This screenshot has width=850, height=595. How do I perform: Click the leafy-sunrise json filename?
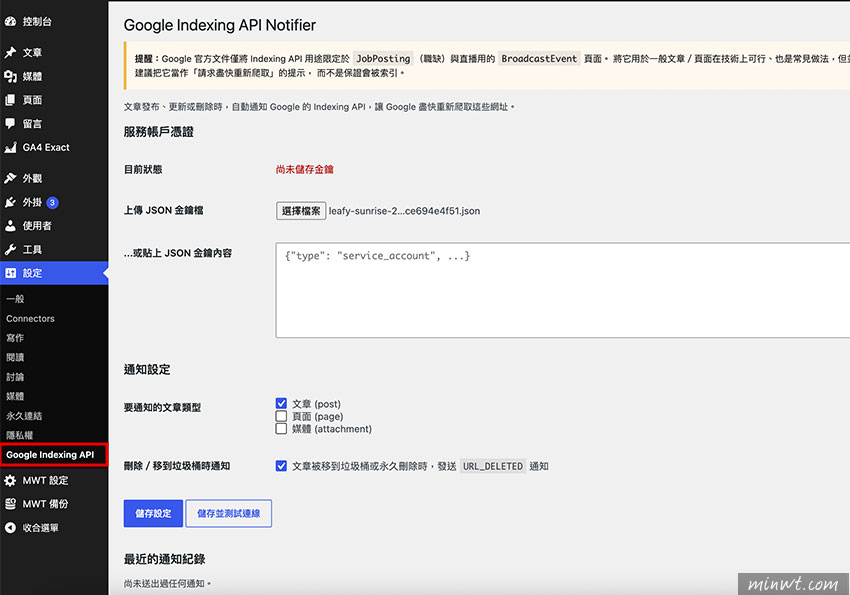point(404,211)
